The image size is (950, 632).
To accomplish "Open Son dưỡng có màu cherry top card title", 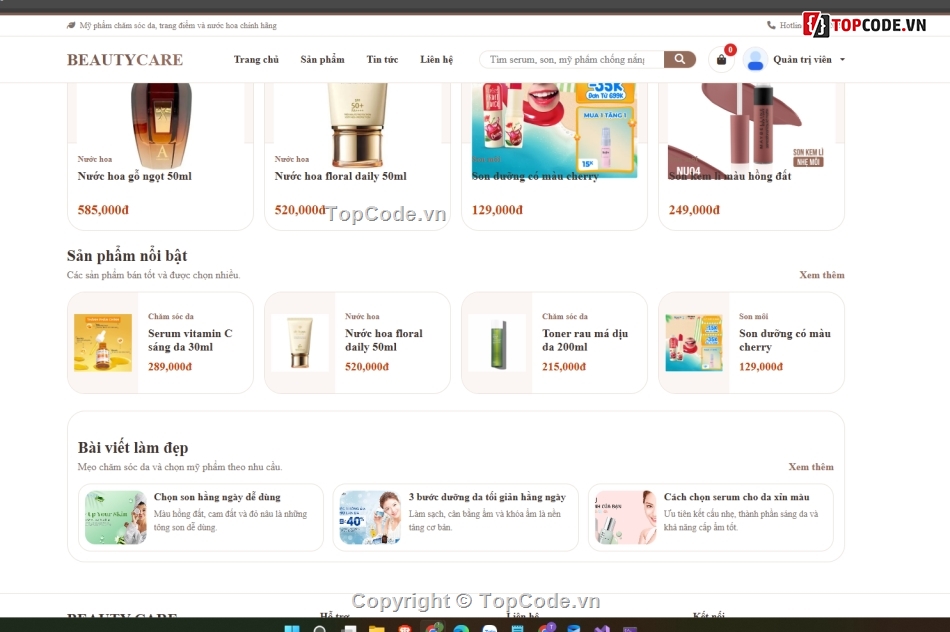I will 535,176.
